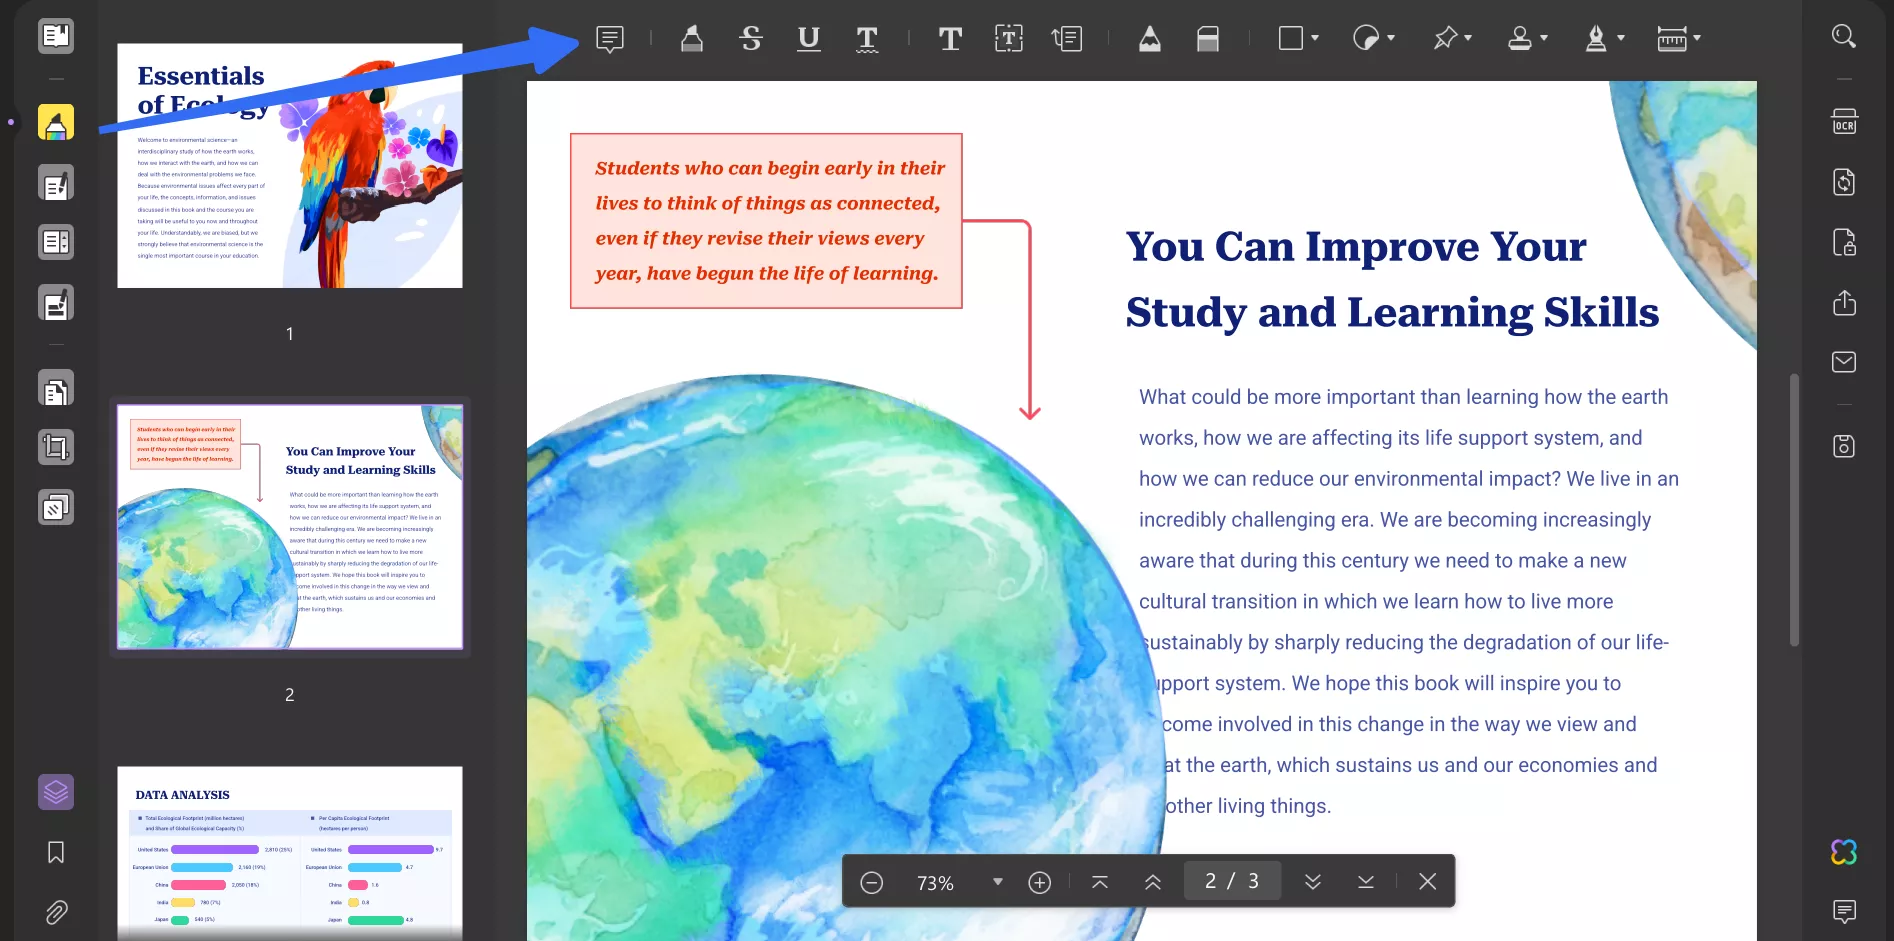Send file by email envelope icon
This screenshot has width=1894, height=941.
click(x=1844, y=362)
